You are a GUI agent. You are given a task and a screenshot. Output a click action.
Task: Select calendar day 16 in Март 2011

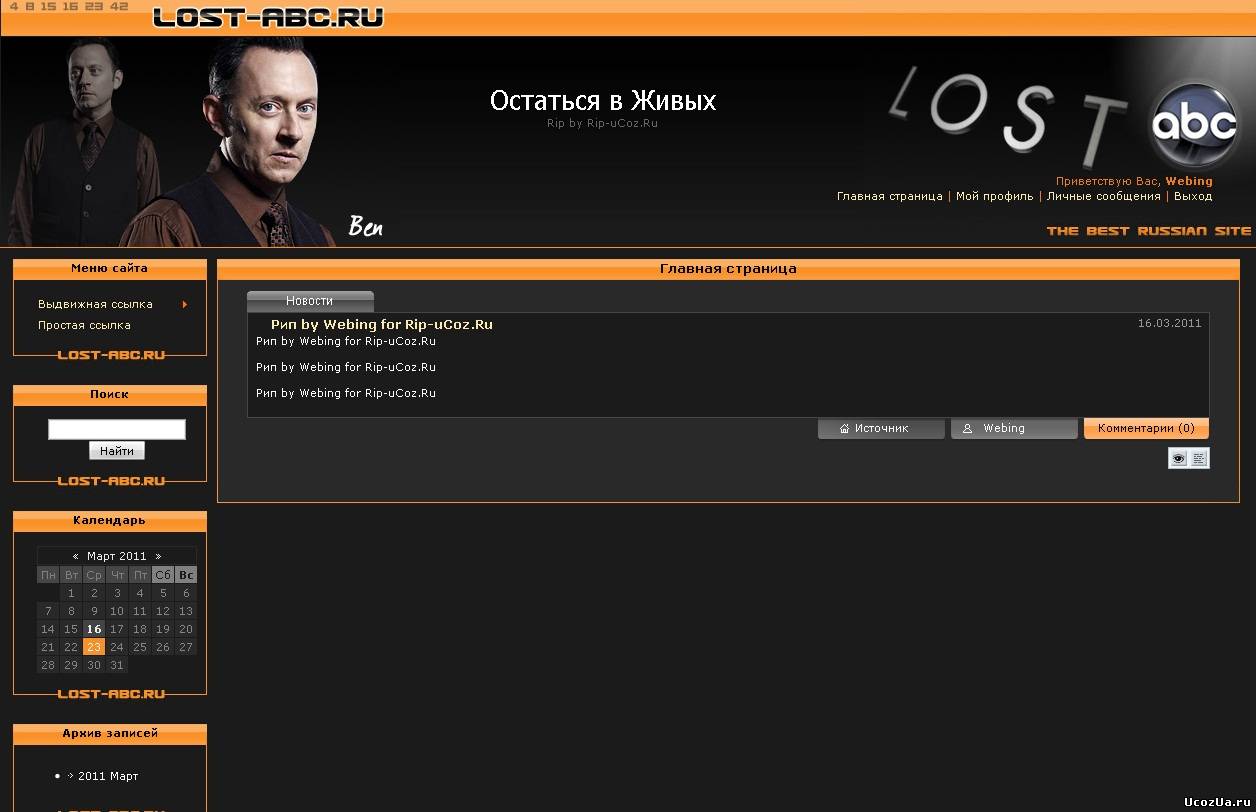(x=94, y=629)
